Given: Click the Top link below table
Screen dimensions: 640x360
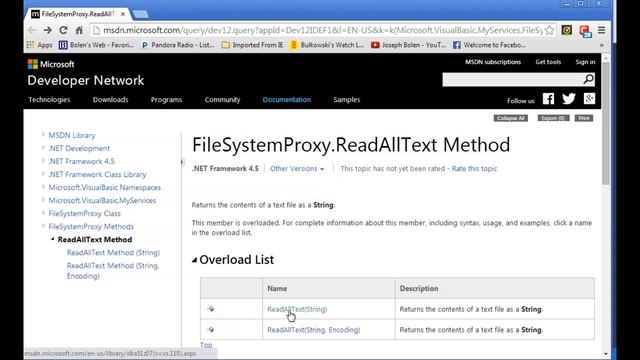Looking at the screenshot, I should coord(206,345).
